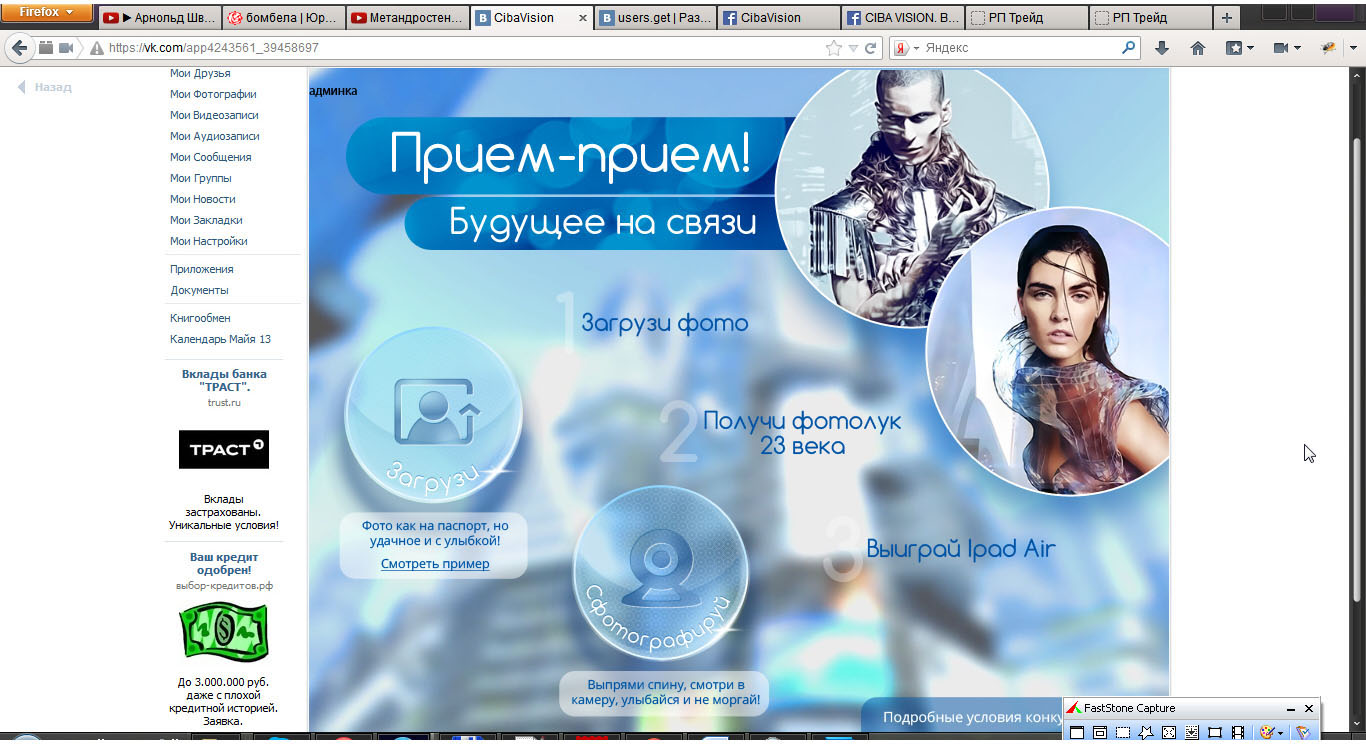Open Документы in sidebar
Screen dimensions: 1366x744
199,290
